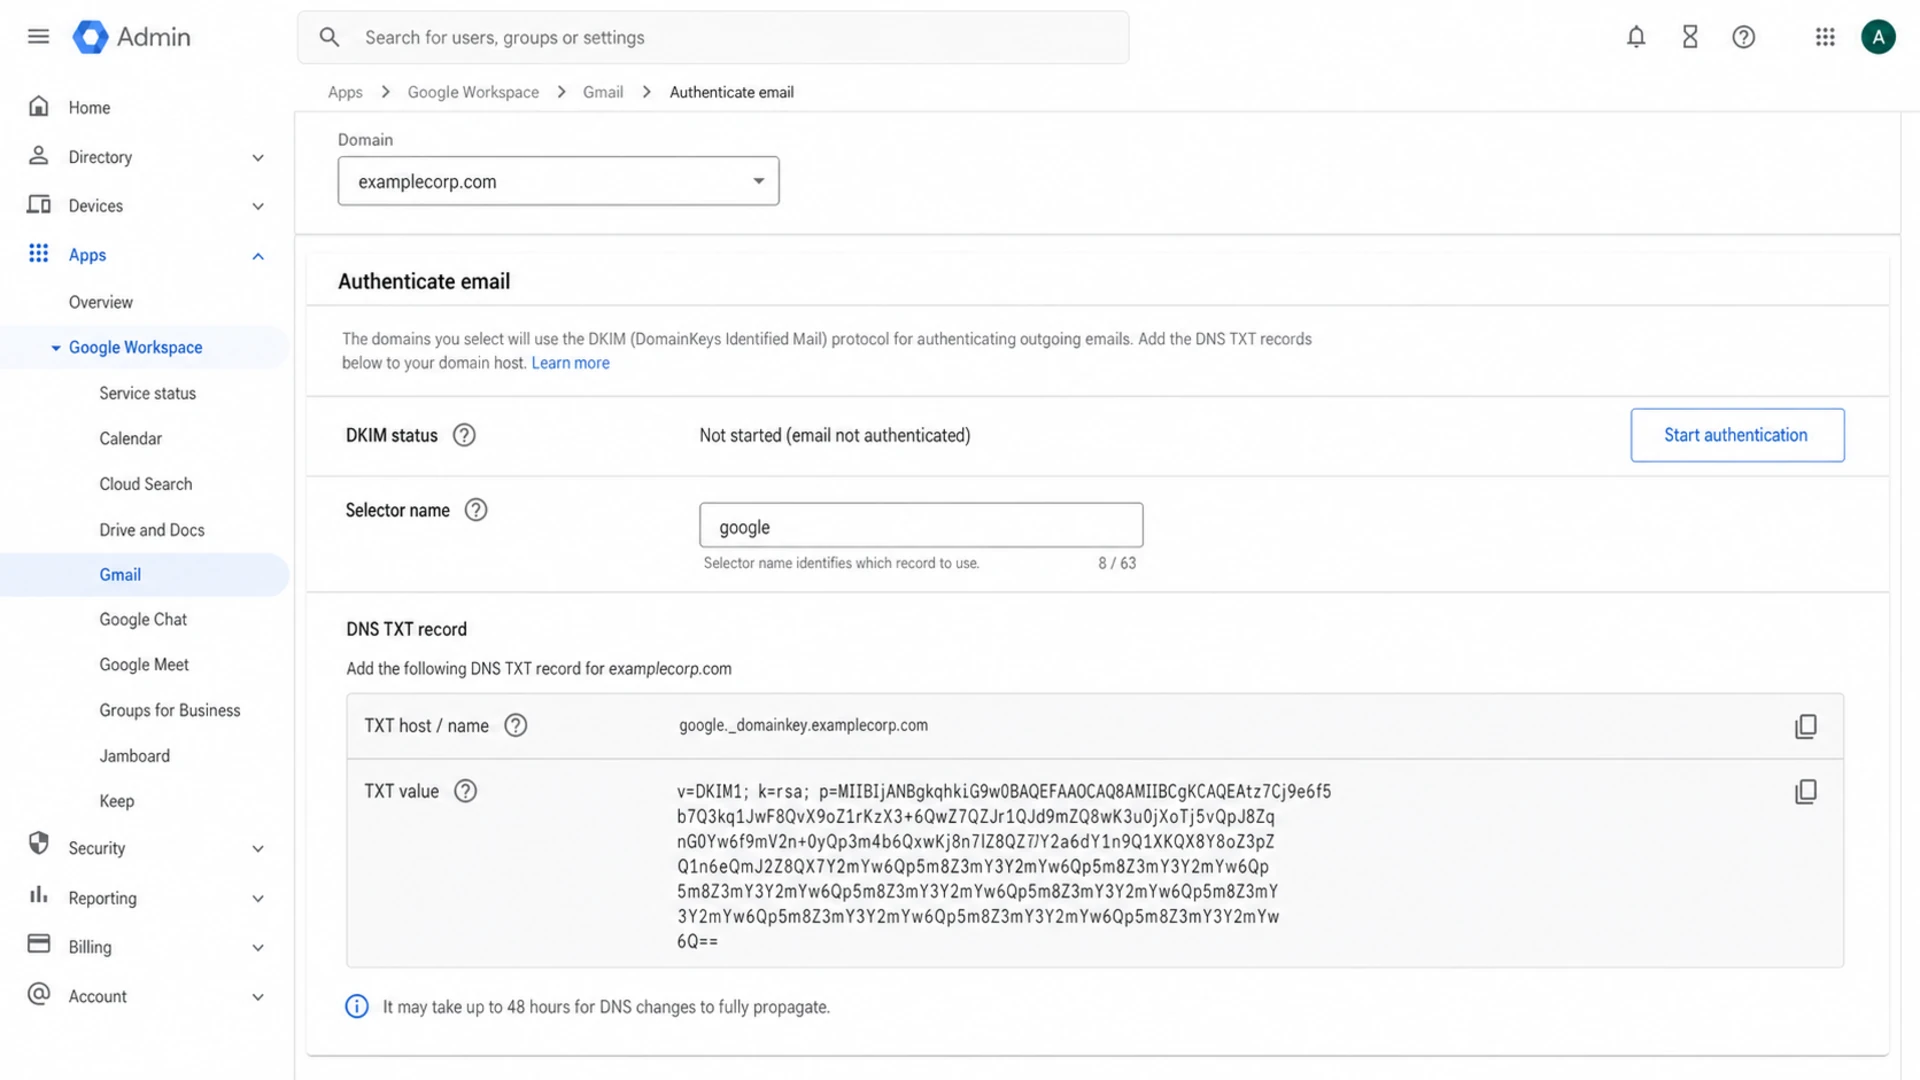Image resolution: width=1920 pixels, height=1080 pixels.
Task: Open Jamboard settings
Action: (x=134, y=756)
